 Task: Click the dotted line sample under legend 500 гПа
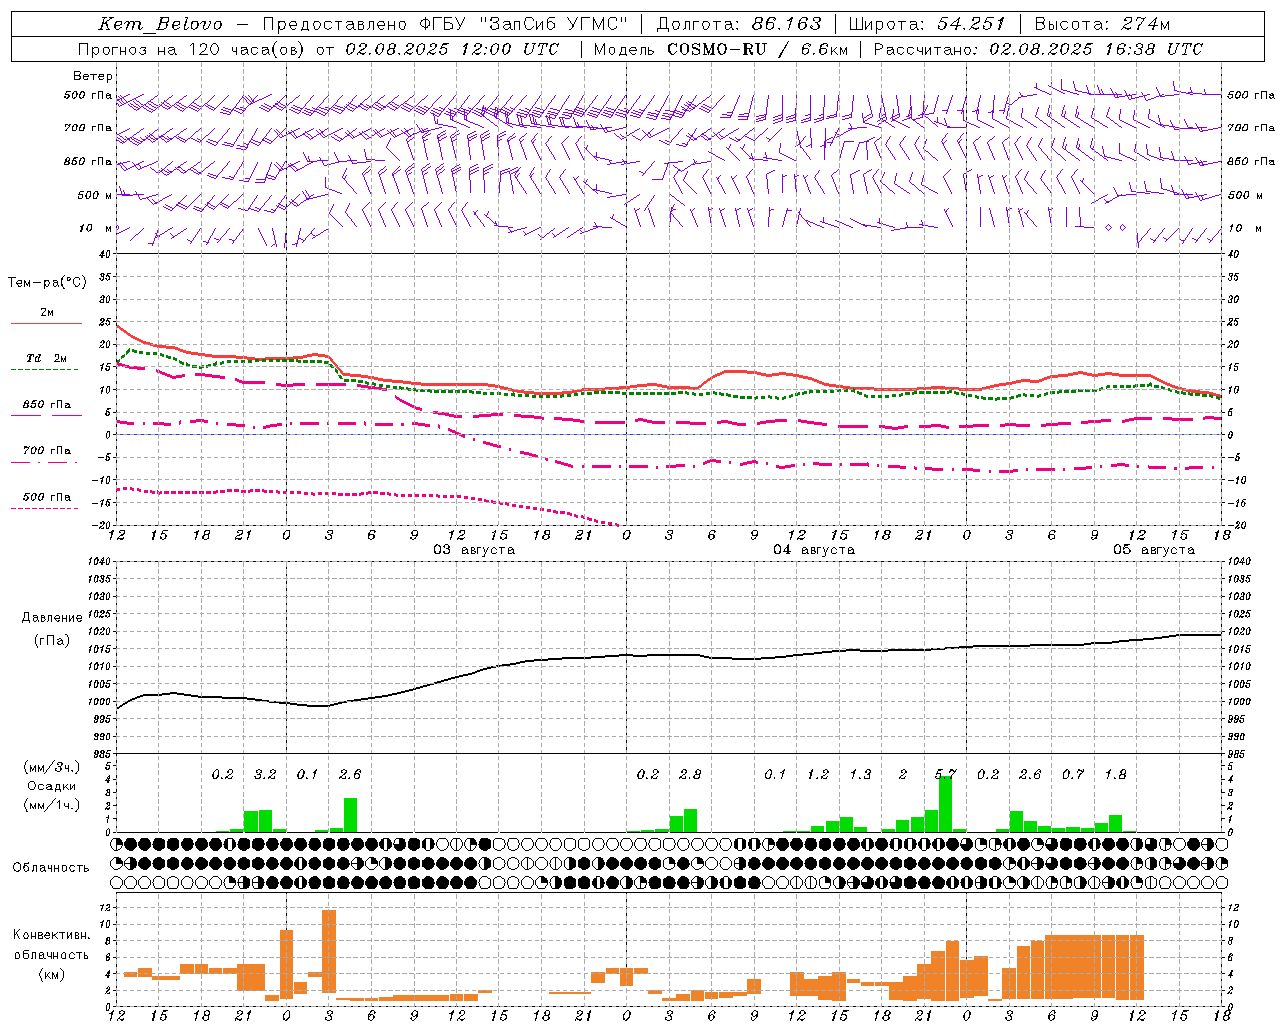46,509
